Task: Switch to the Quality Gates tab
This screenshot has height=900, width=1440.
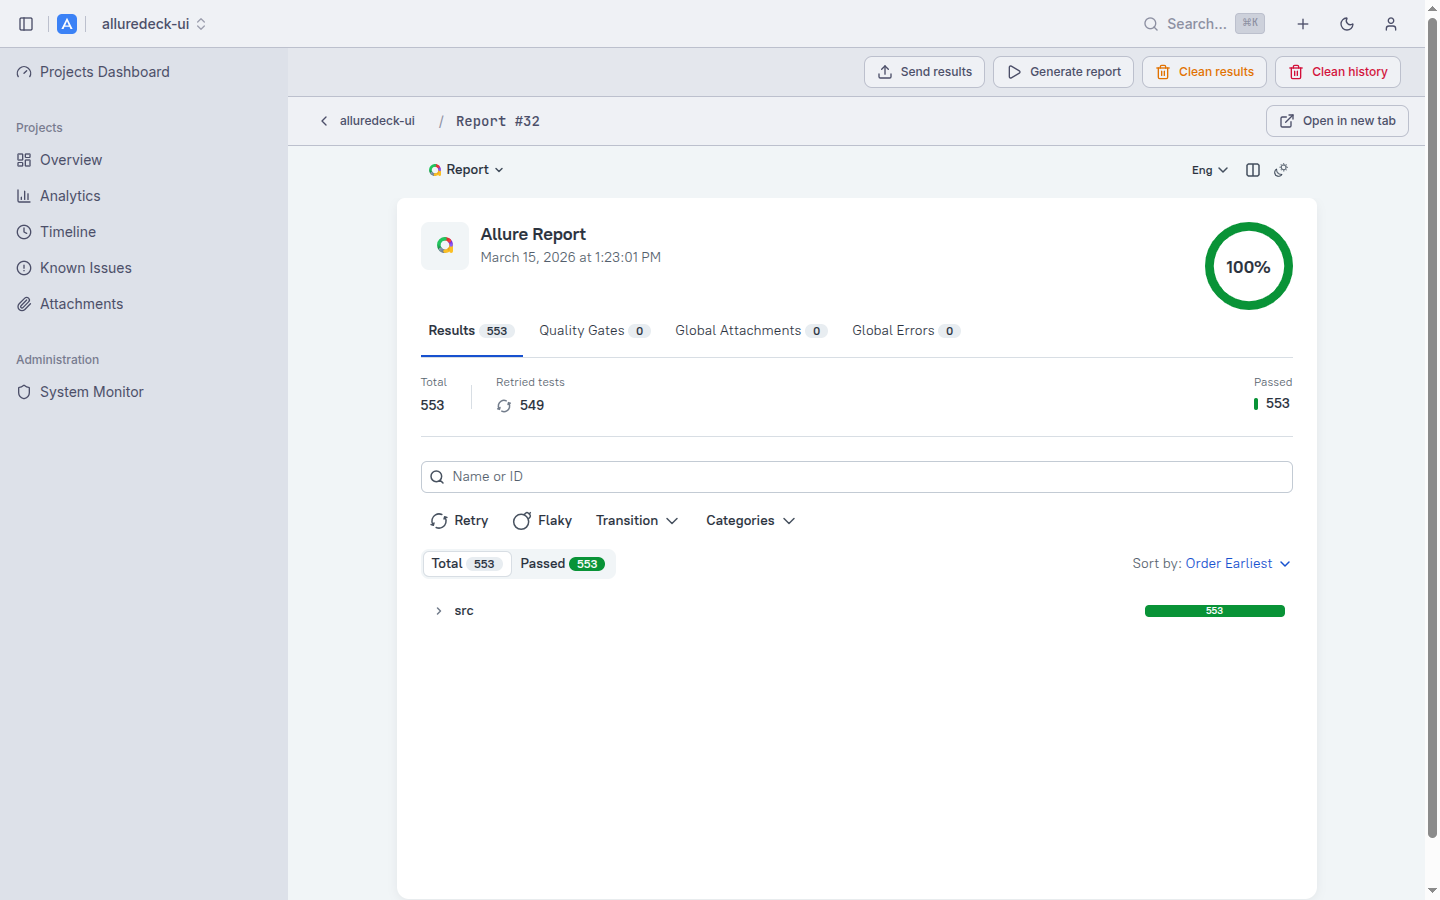Action: tap(595, 331)
